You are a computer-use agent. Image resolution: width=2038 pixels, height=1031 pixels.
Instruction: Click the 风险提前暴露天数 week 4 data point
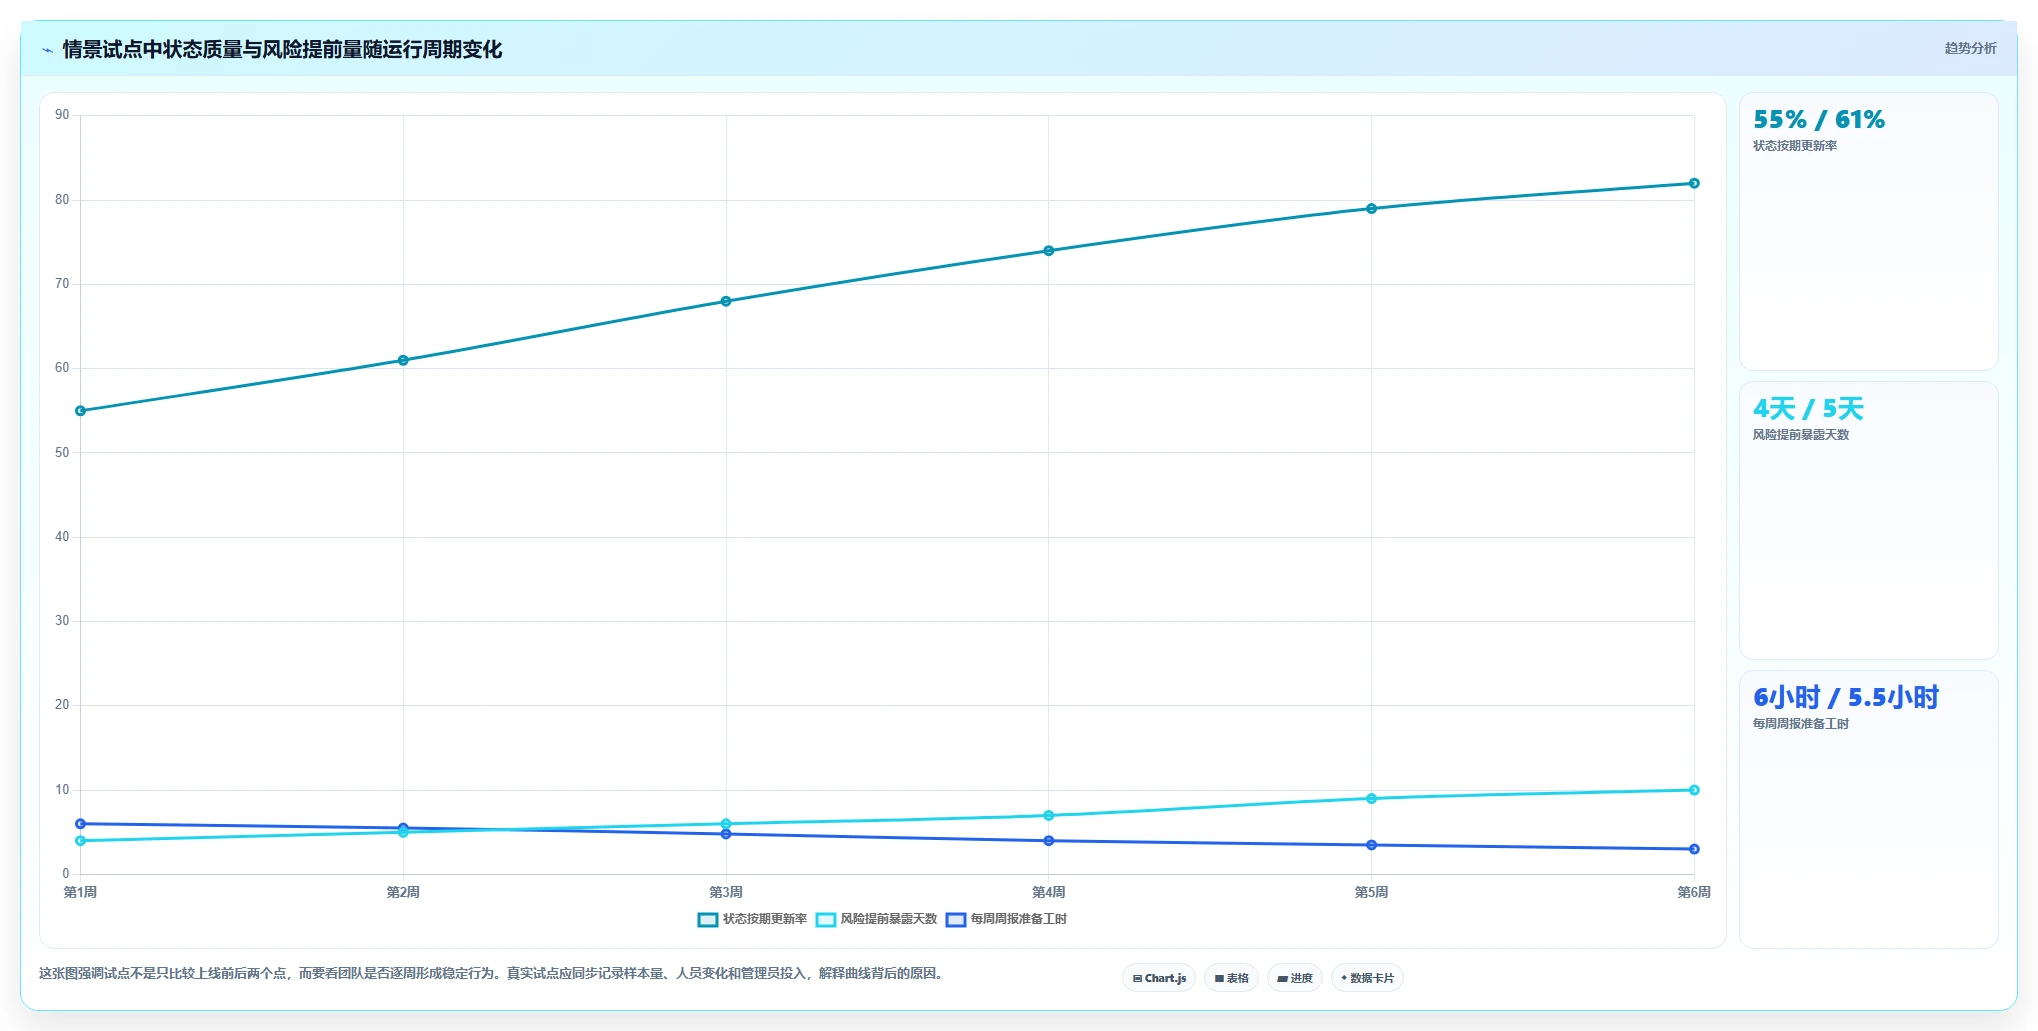1048,815
